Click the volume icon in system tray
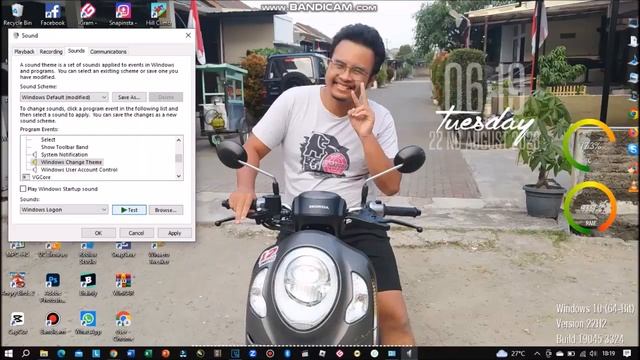The width and height of the screenshot is (640, 360). click(x=593, y=353)
